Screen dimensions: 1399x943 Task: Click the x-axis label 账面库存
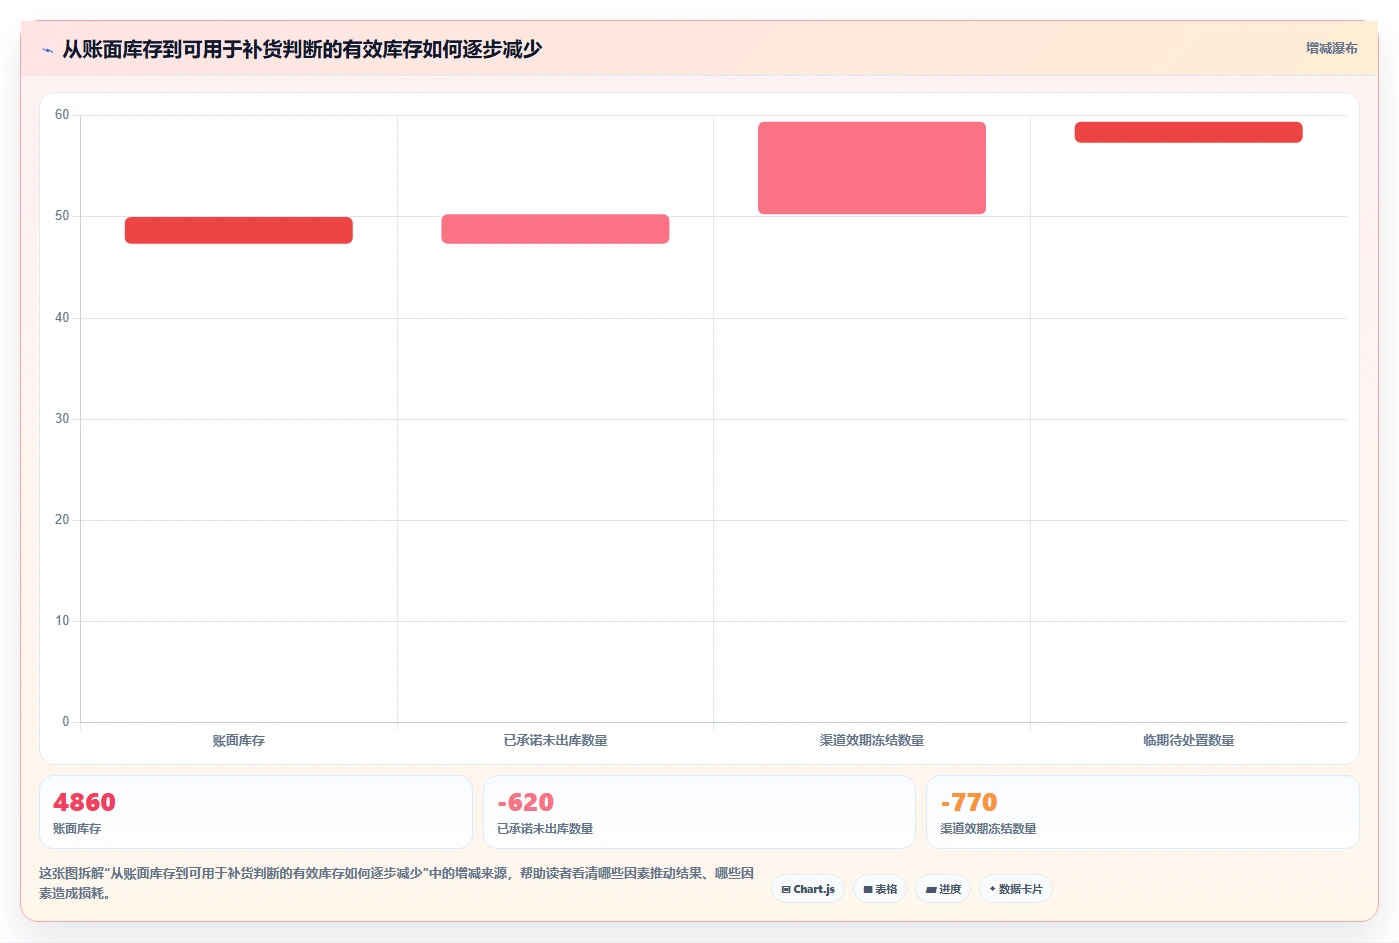pyautogui.click(x=239, y=741)
